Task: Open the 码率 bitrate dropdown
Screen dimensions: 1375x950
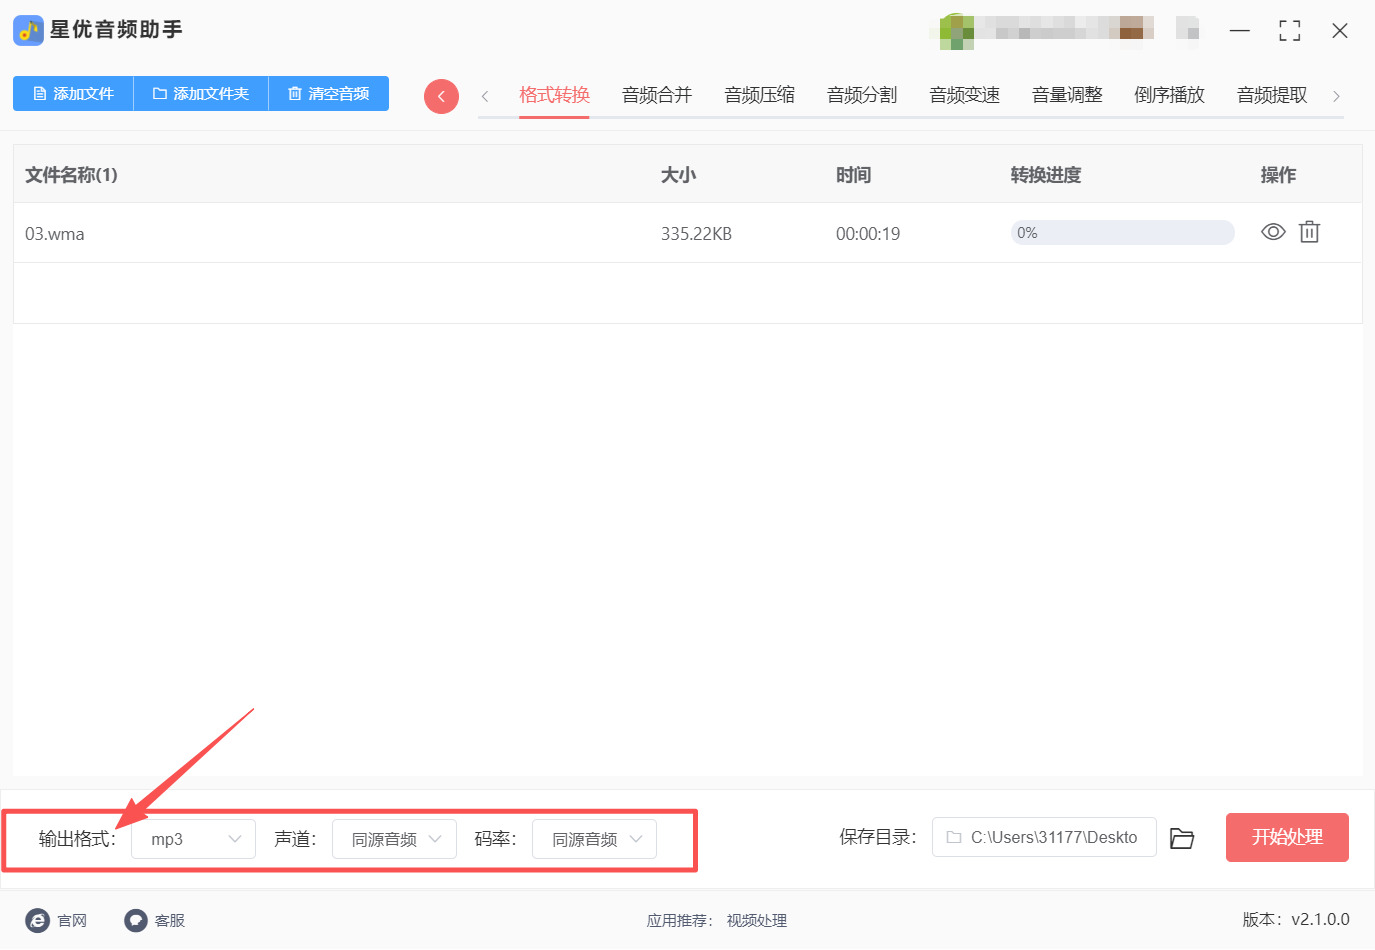Action: pos(594,838)
